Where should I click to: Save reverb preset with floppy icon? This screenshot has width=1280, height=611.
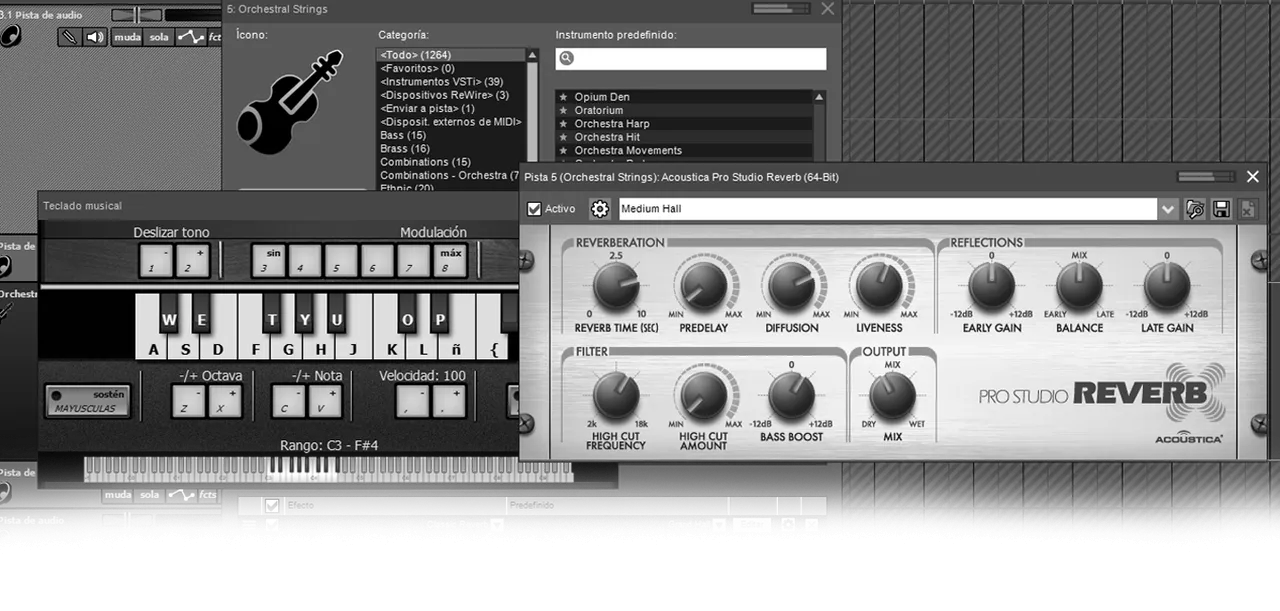[1221, 209]
